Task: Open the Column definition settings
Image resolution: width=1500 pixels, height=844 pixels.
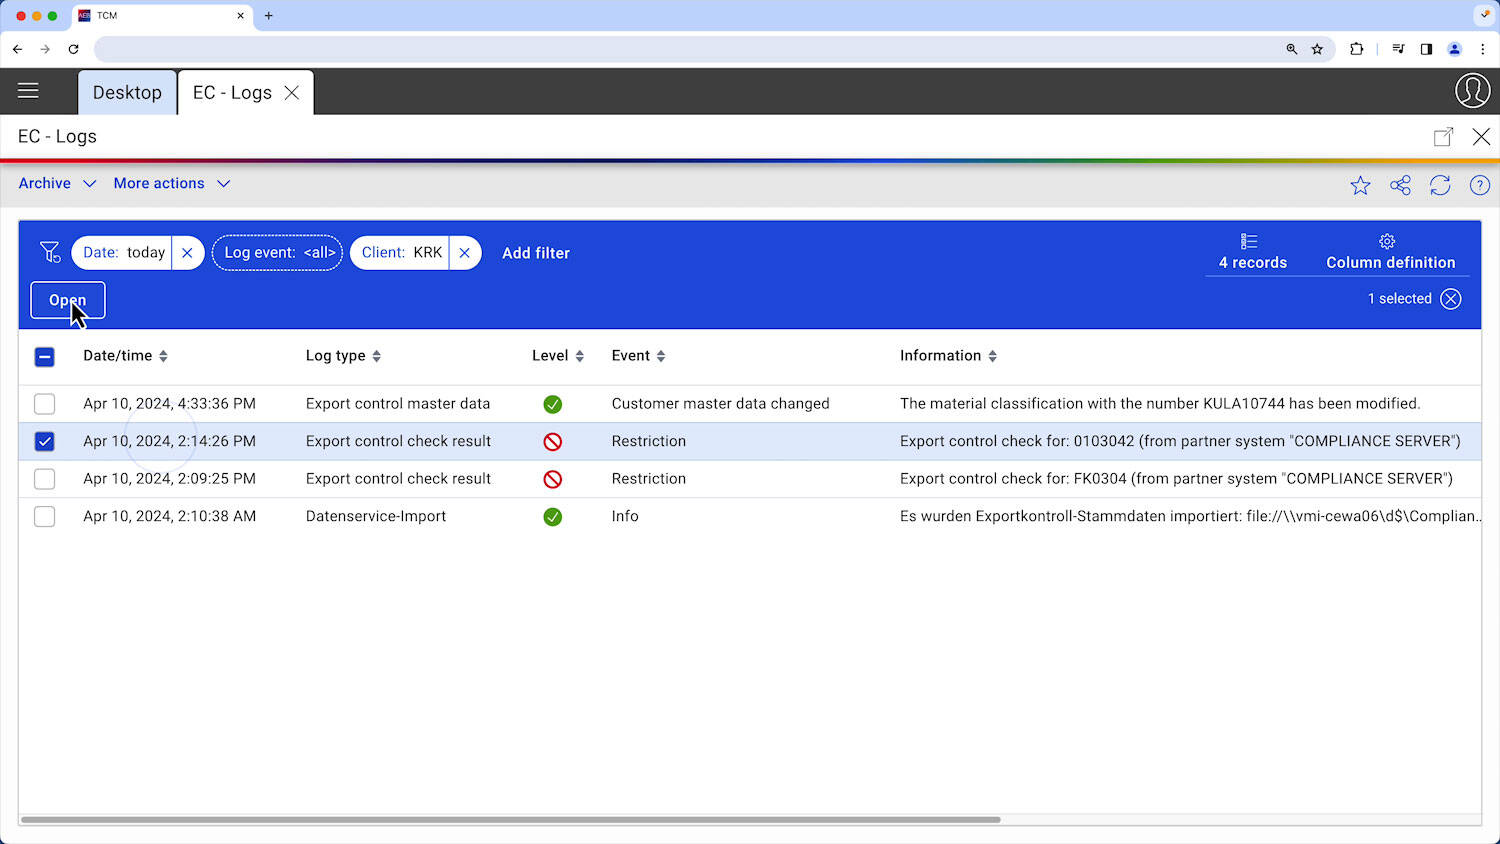Action: click(x=1390, y=252)
